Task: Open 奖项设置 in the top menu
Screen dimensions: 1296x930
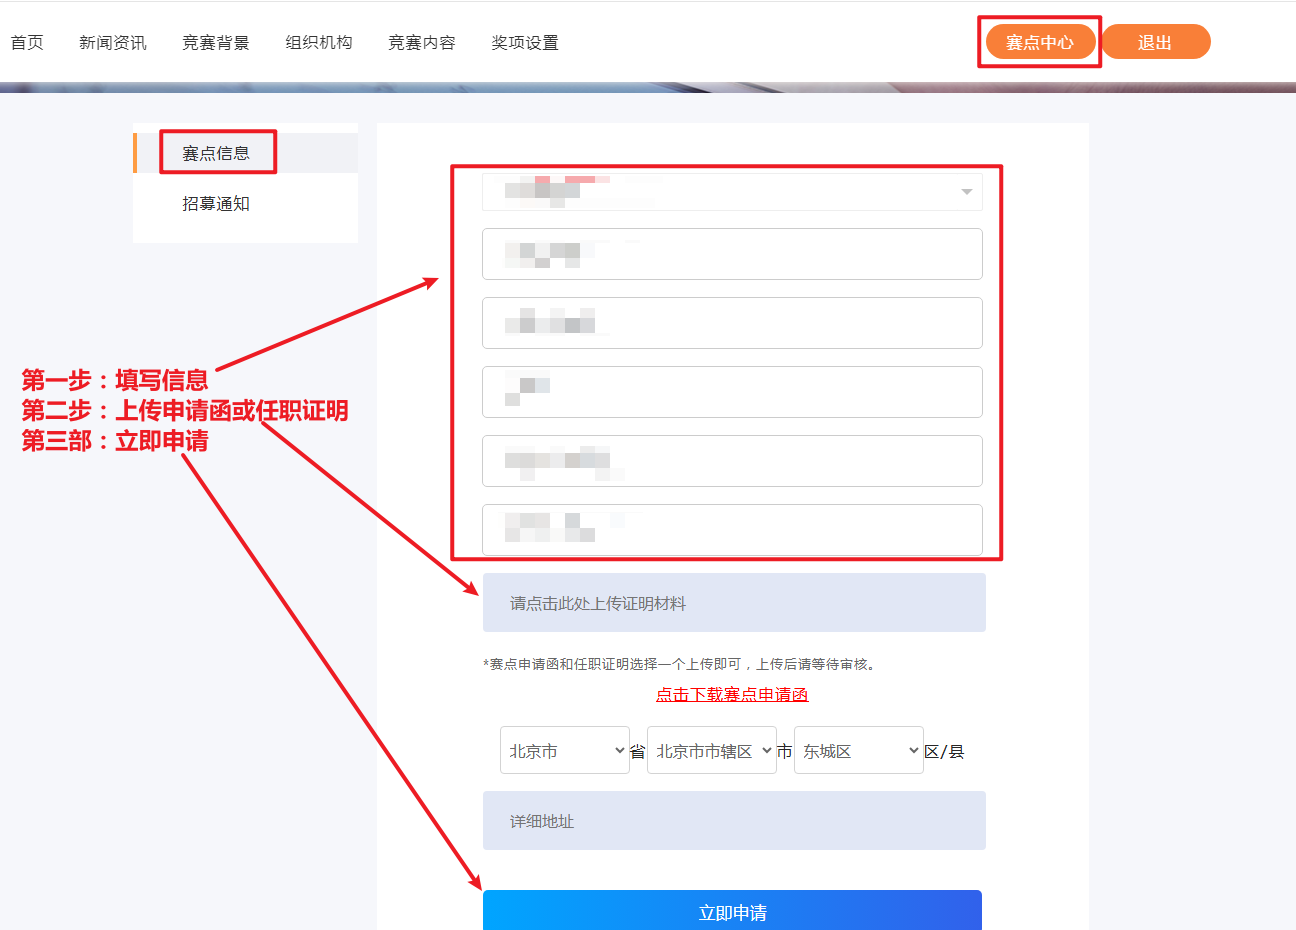Action: tap(524, 42)
